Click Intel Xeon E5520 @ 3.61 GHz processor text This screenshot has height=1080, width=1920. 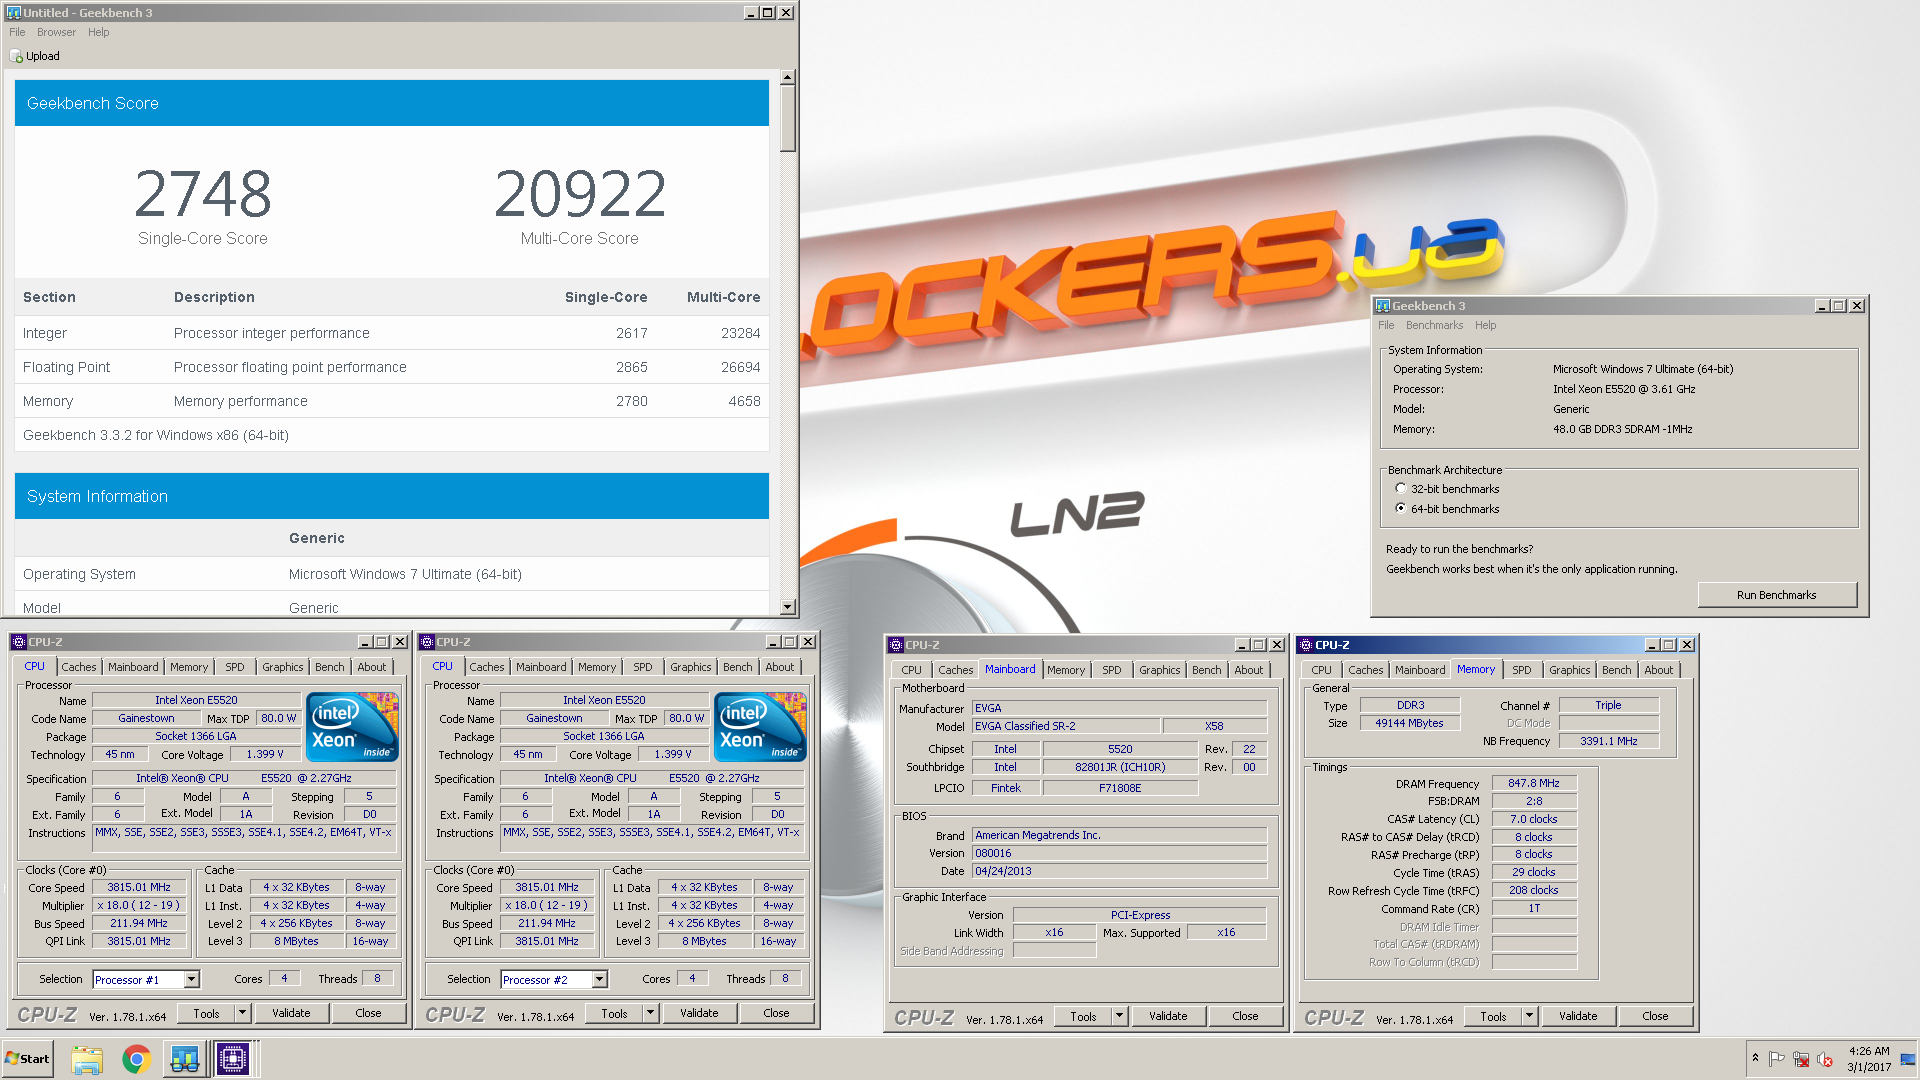(1623, 389)
